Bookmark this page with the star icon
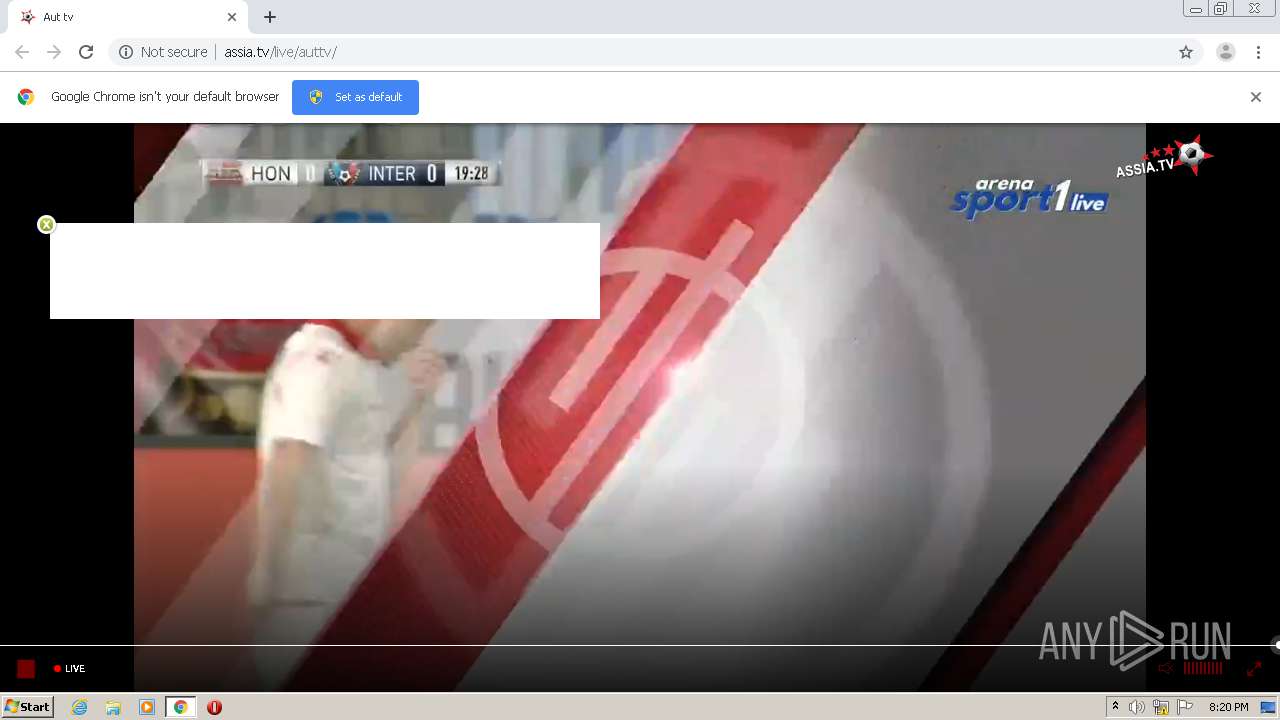Image resolution: width=1280 pixels, height=720 pixels. click(x=1186, y=52)
